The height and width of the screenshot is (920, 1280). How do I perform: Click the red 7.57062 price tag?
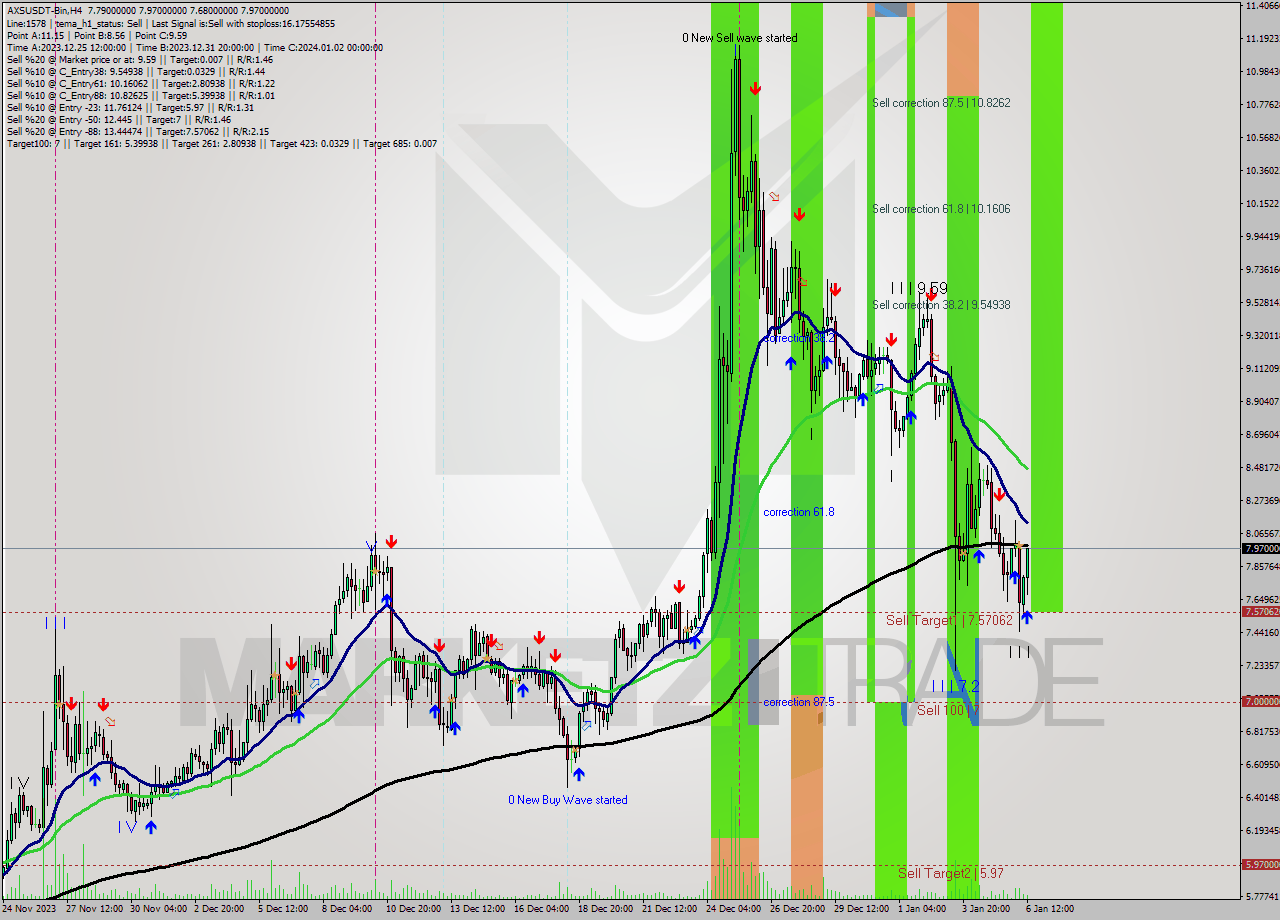[1261, 612]
